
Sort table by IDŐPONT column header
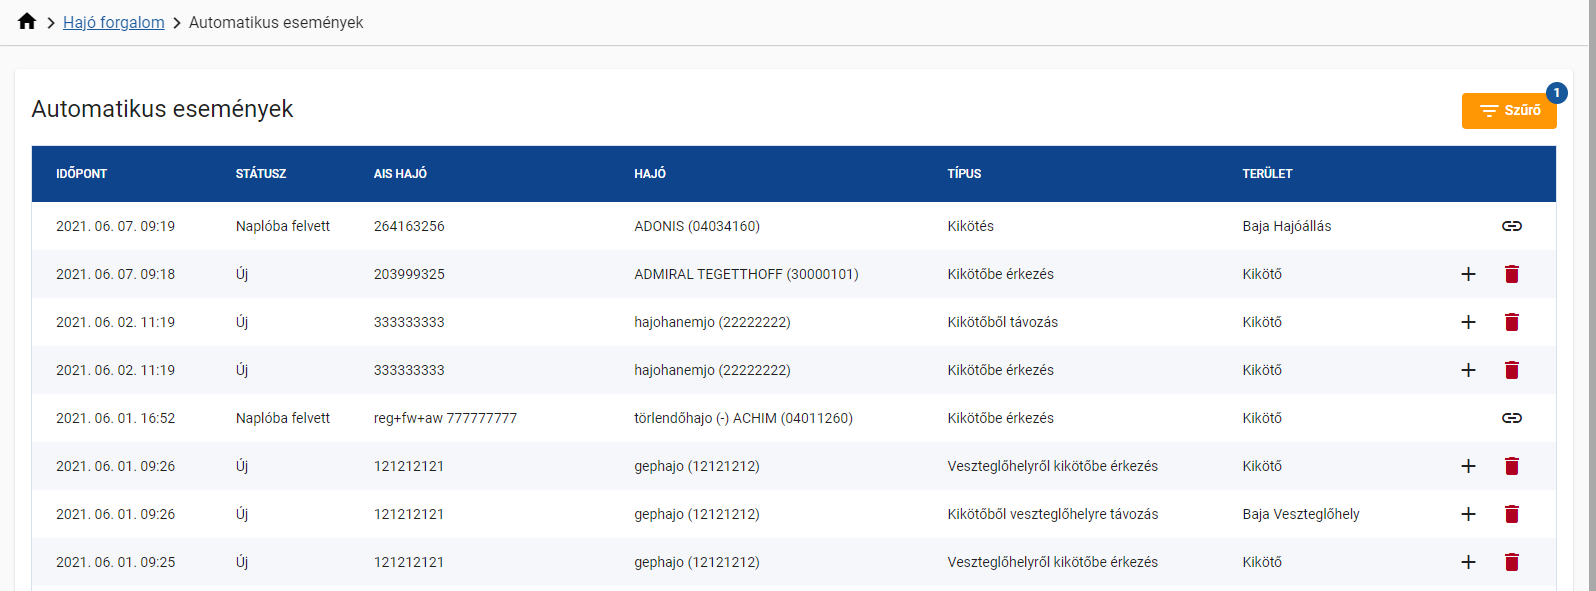click(x=81, y=174)
